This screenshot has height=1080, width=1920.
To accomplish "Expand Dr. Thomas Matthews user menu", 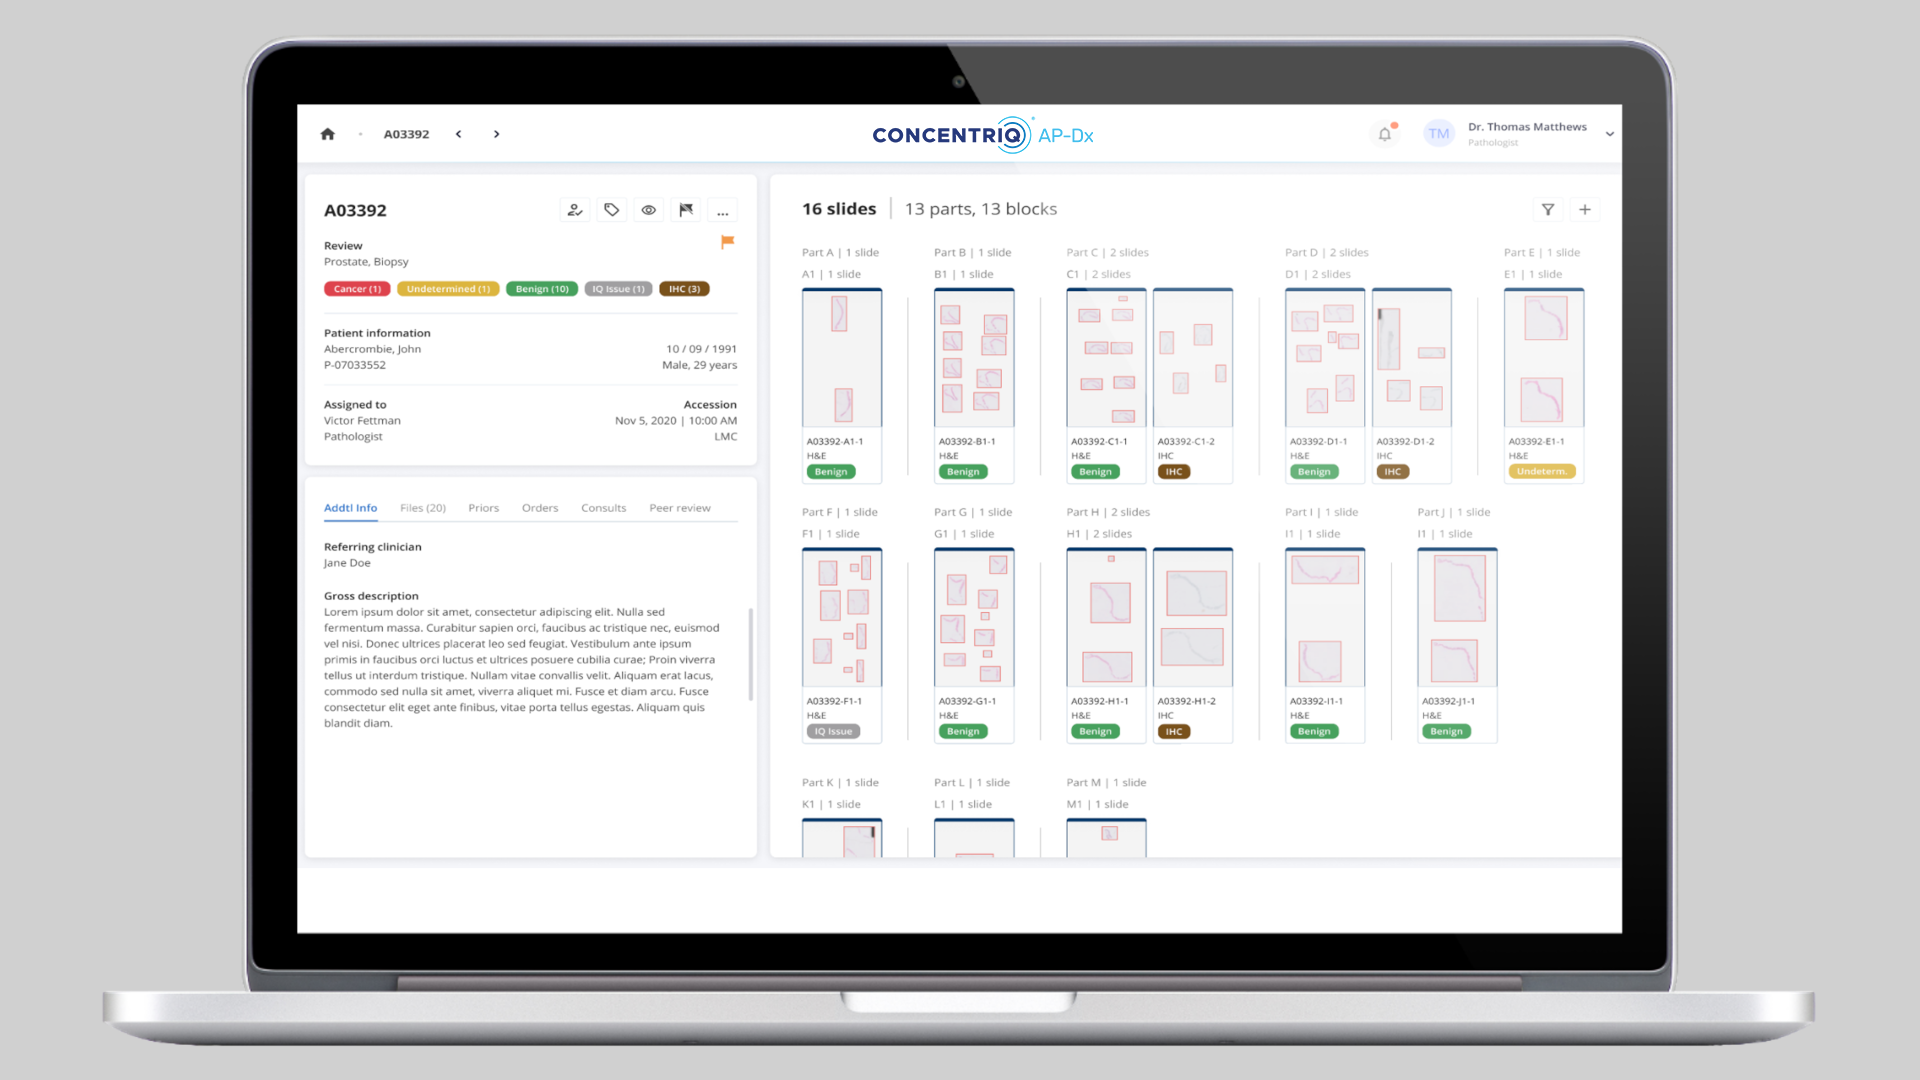I will click(1609, 134).
